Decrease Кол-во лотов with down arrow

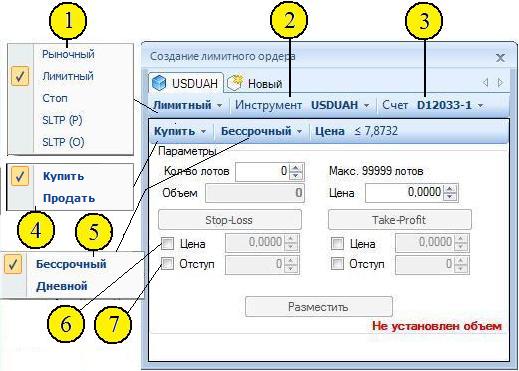[x=296, y=176]
